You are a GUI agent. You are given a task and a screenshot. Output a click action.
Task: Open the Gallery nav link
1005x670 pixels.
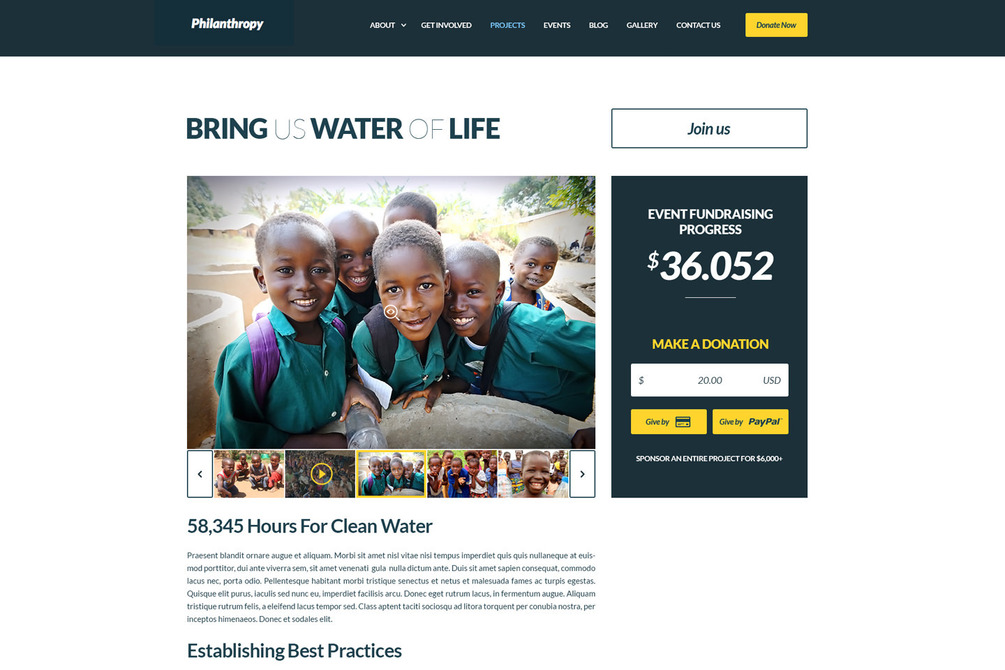642,25
